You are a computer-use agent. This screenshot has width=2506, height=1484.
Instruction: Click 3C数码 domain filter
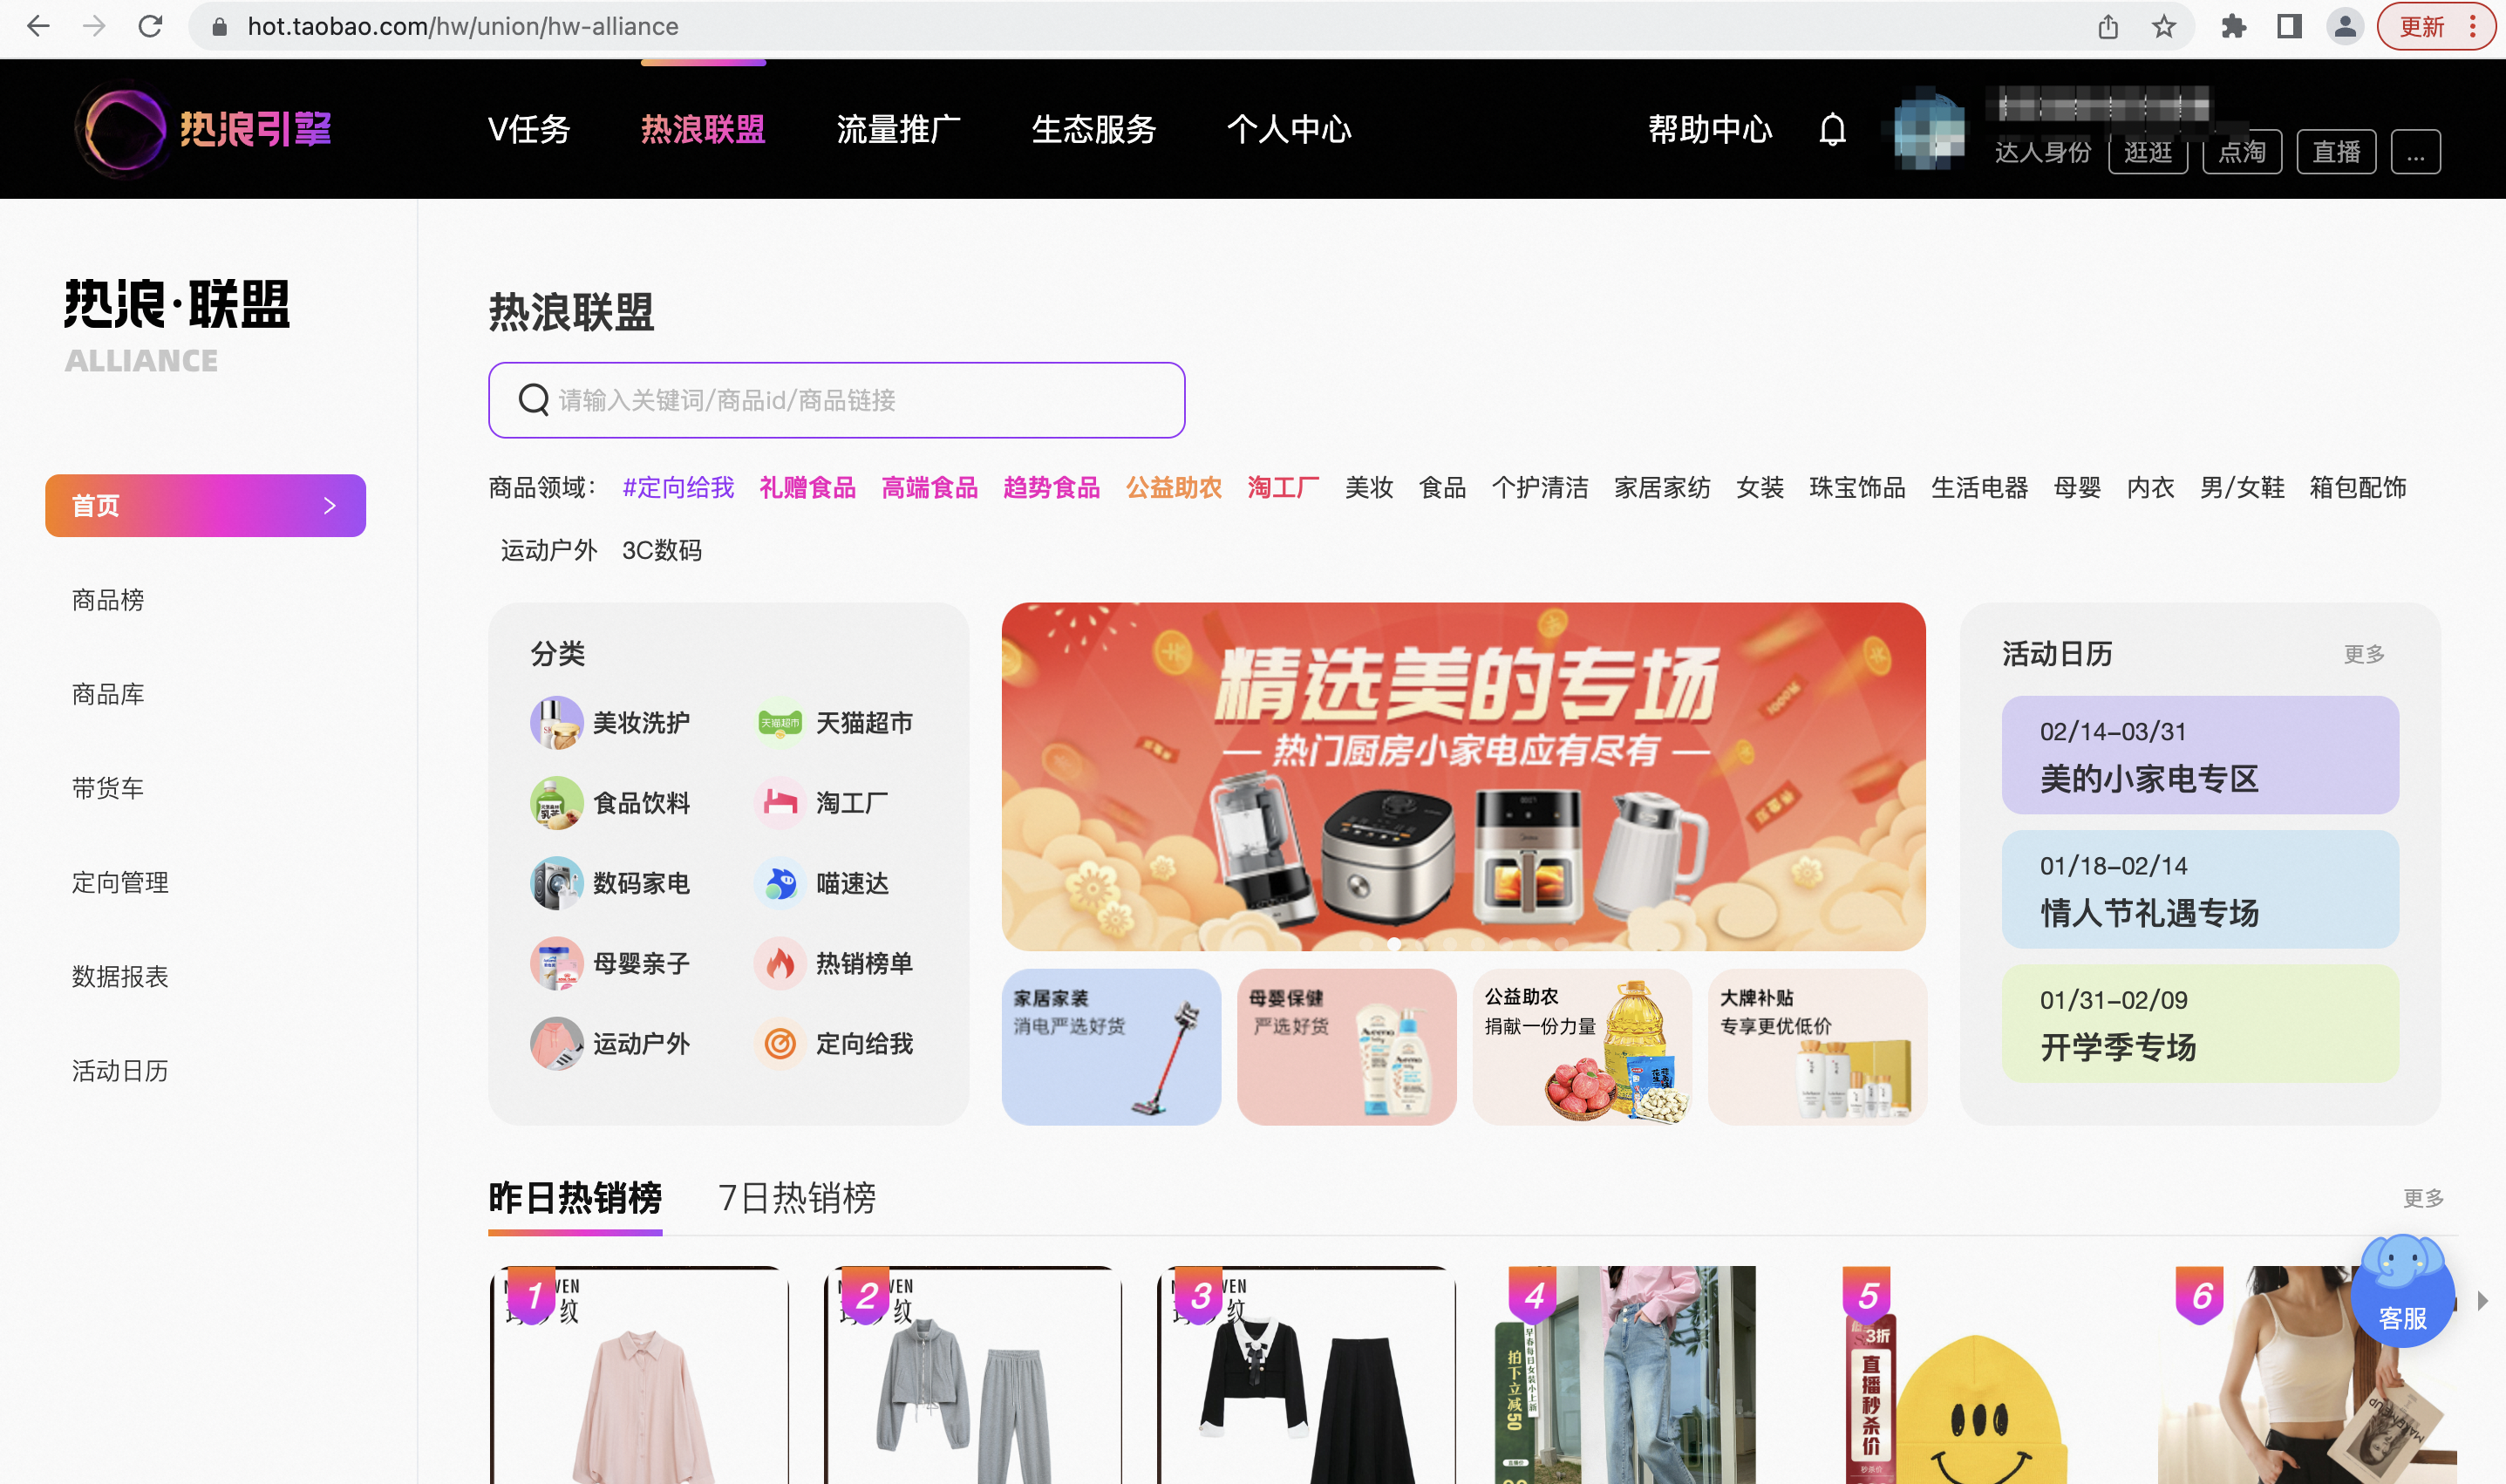[662, 551]
